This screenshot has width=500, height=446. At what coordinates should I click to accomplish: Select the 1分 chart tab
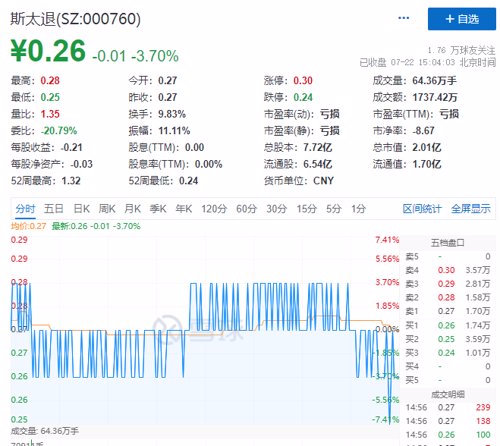tap(359, 209)
